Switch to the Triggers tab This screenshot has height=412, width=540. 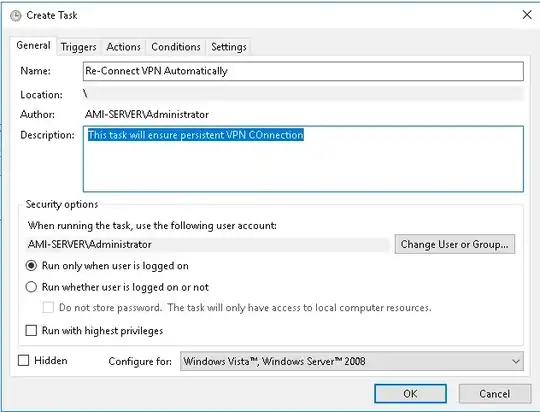point(79,47)
